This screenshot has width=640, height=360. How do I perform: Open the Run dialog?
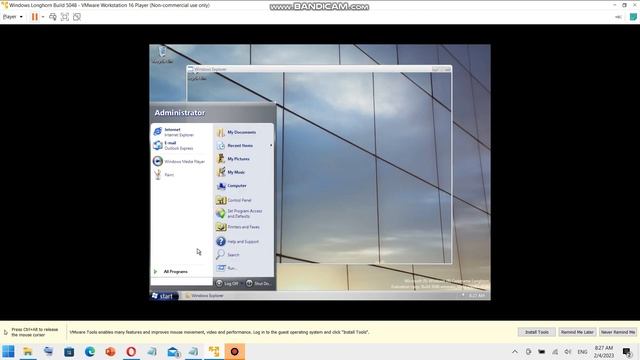pos(227,268)
